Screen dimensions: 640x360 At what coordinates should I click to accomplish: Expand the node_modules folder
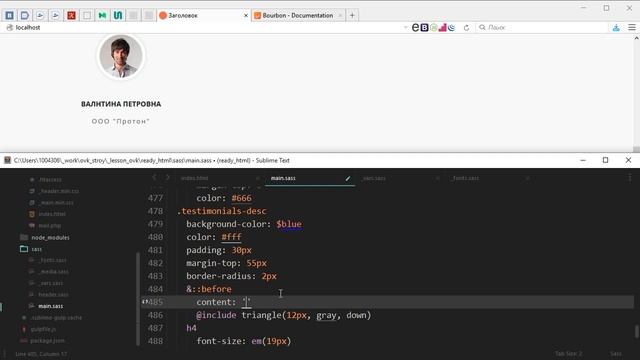[x=50, y=237]
